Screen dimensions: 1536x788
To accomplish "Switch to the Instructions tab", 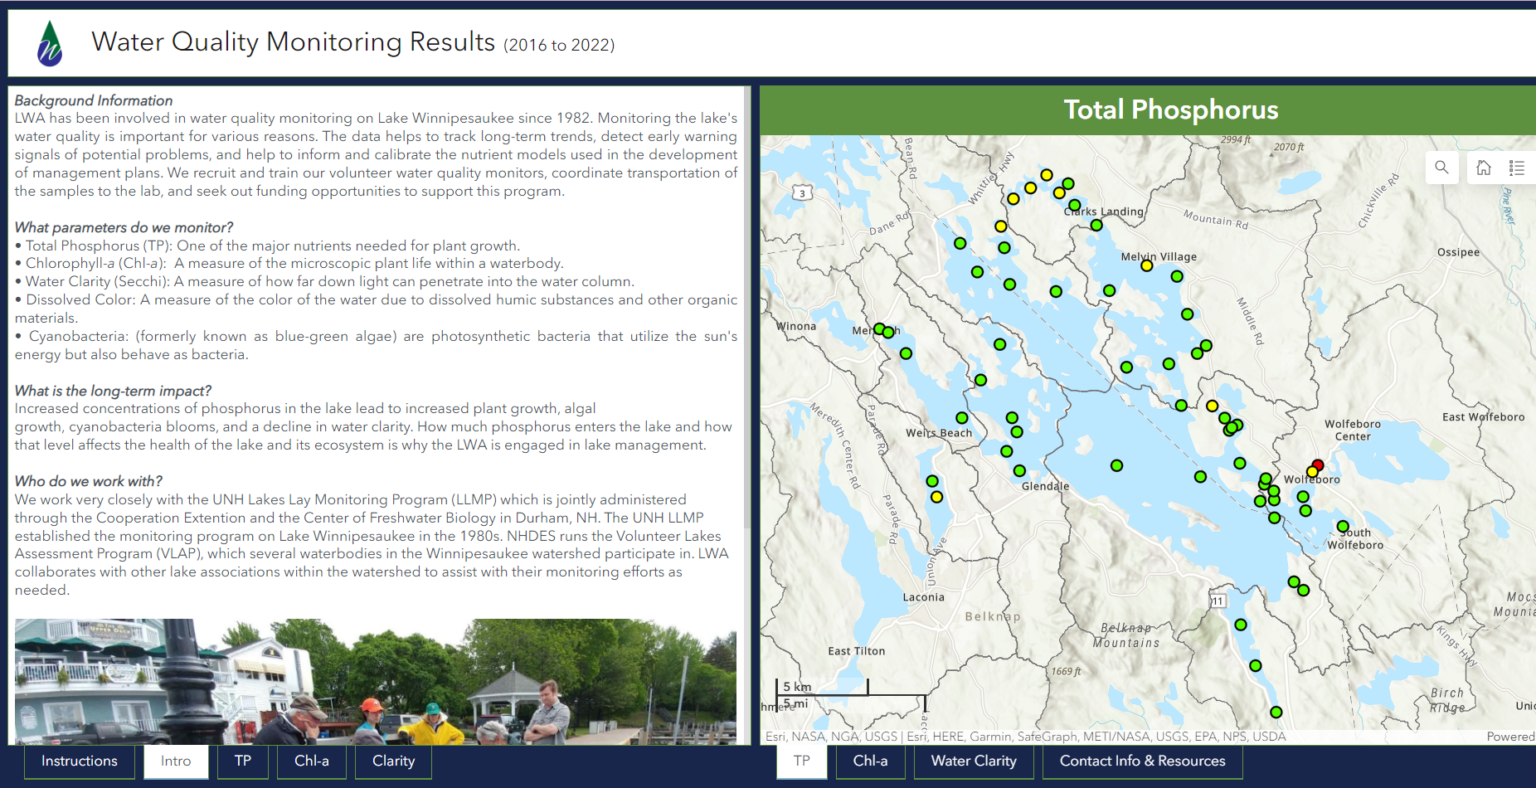I will (79, 761).
